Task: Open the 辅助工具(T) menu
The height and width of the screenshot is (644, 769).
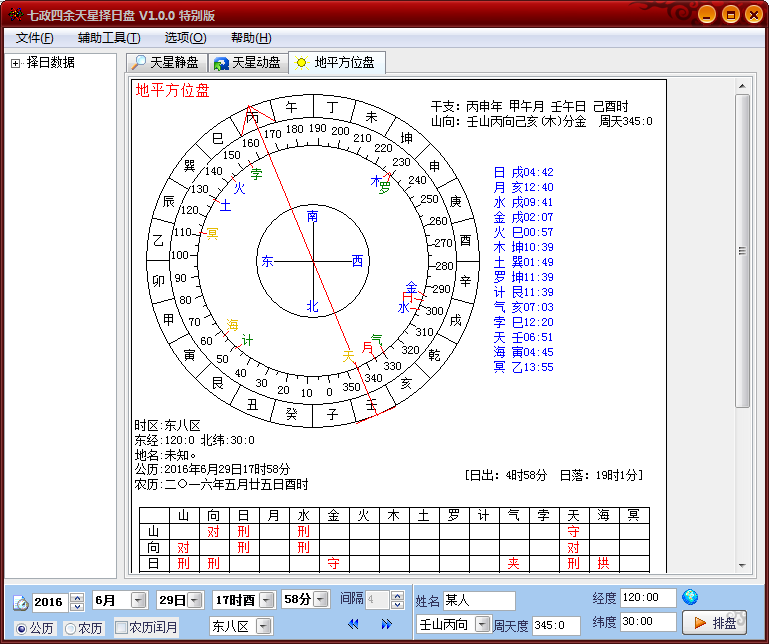Action: 109,38
